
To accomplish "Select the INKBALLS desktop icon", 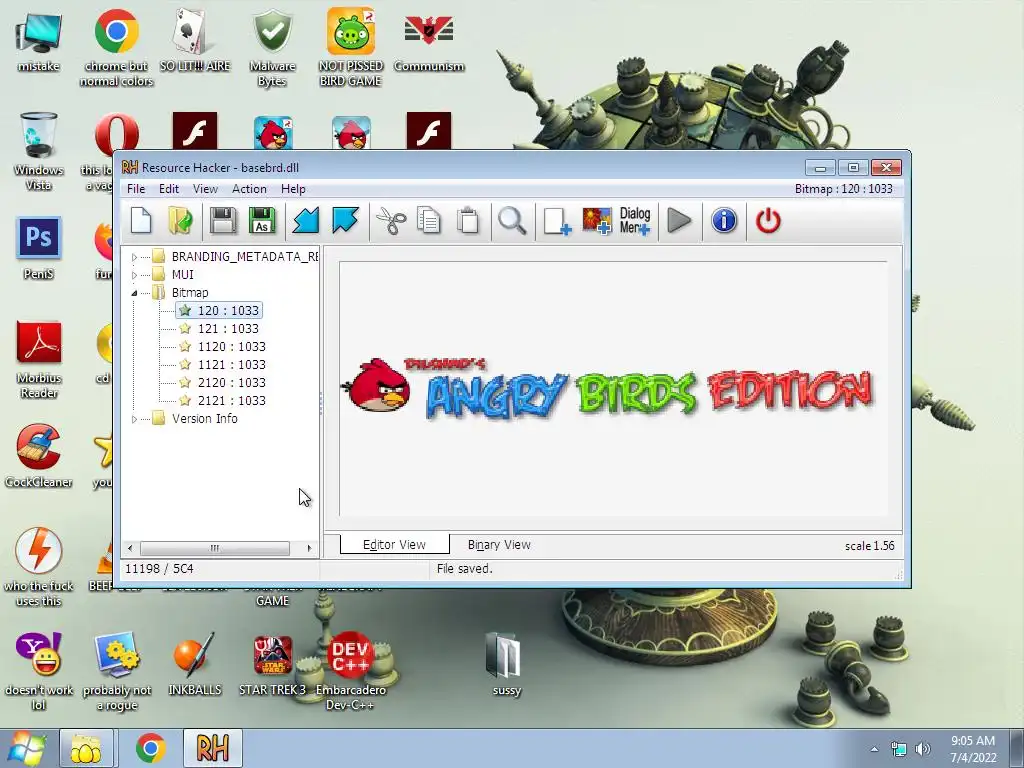I will click(x=195, y=664).
